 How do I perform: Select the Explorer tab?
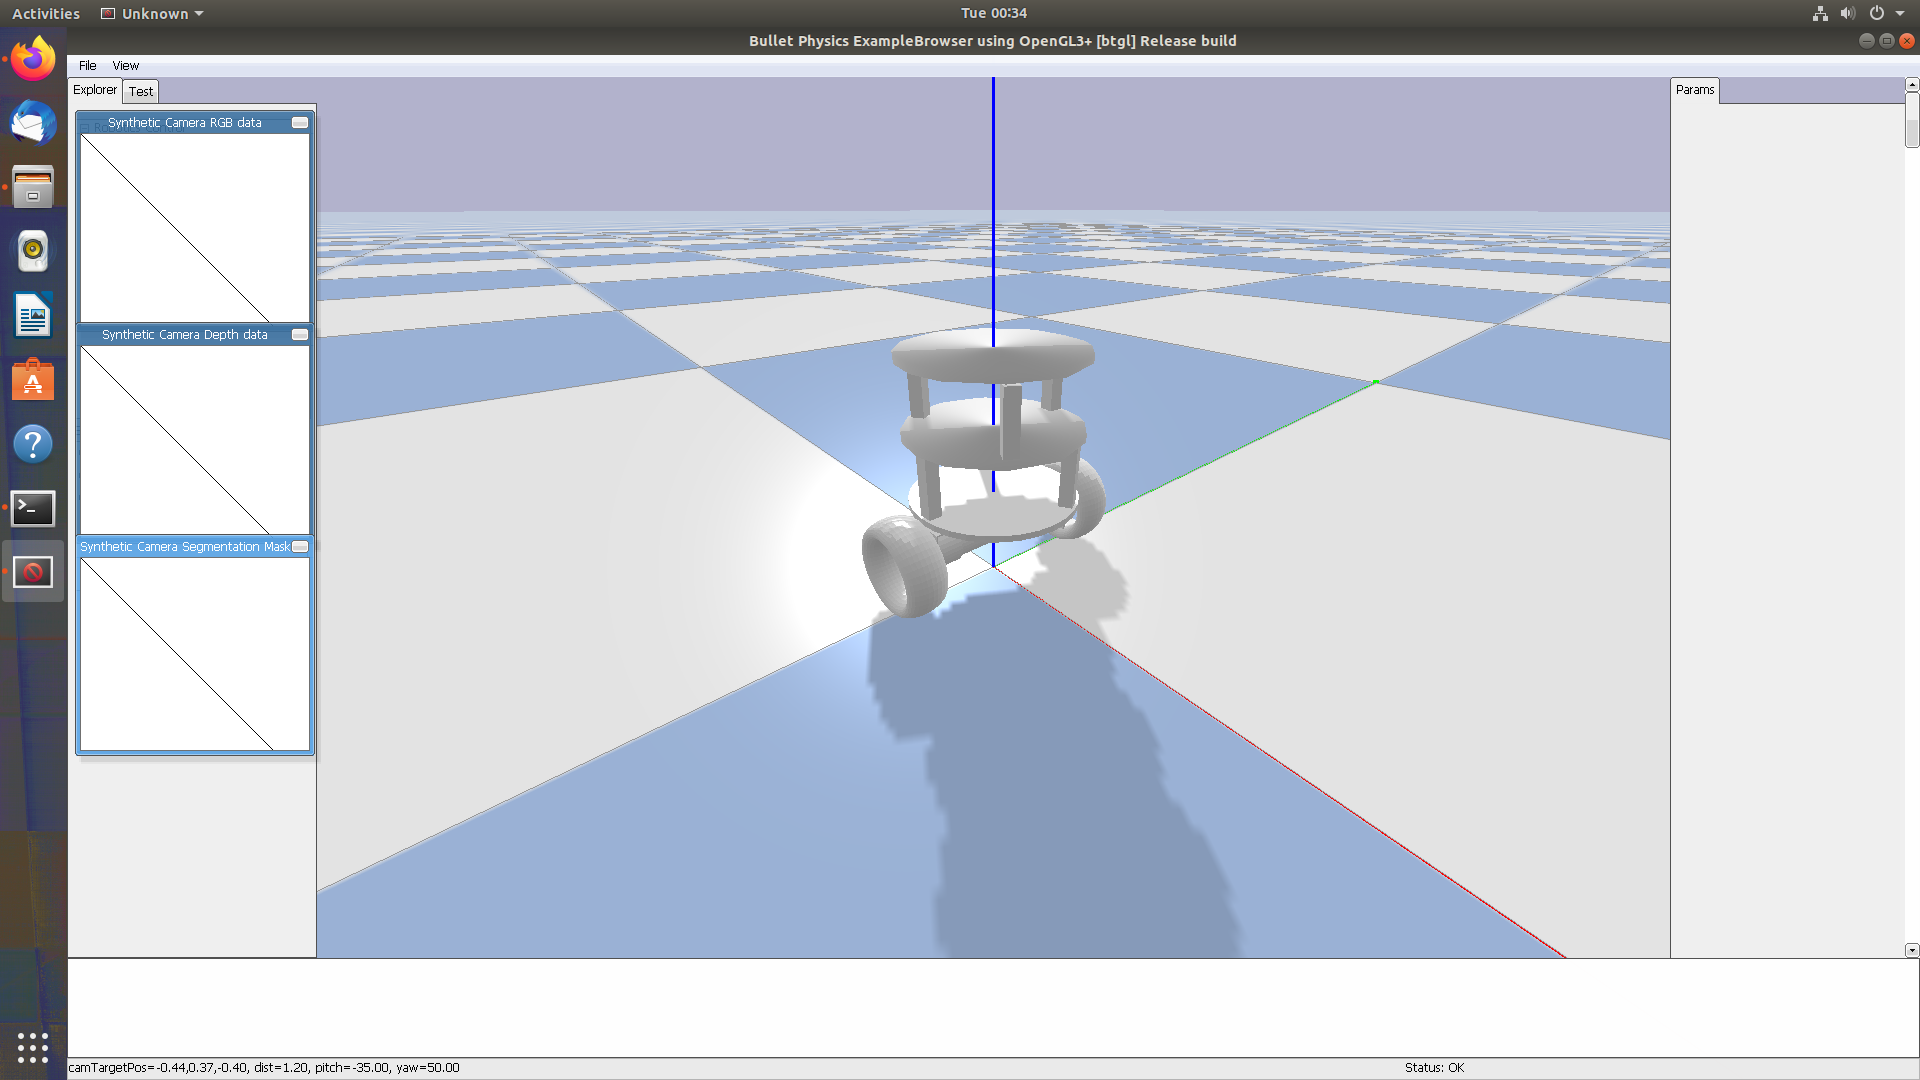click(x=95, y=90)
